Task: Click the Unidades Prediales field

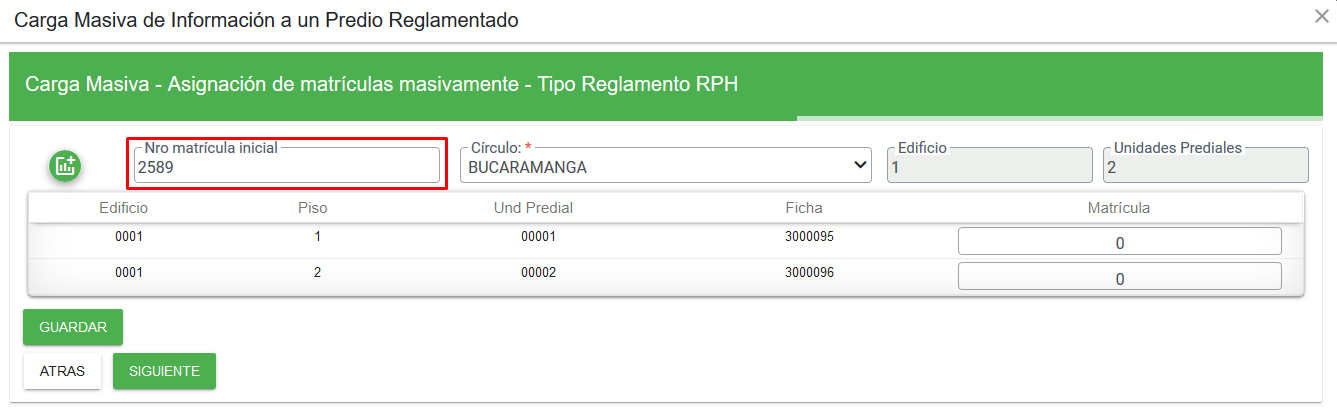Action: (1205, 167)
